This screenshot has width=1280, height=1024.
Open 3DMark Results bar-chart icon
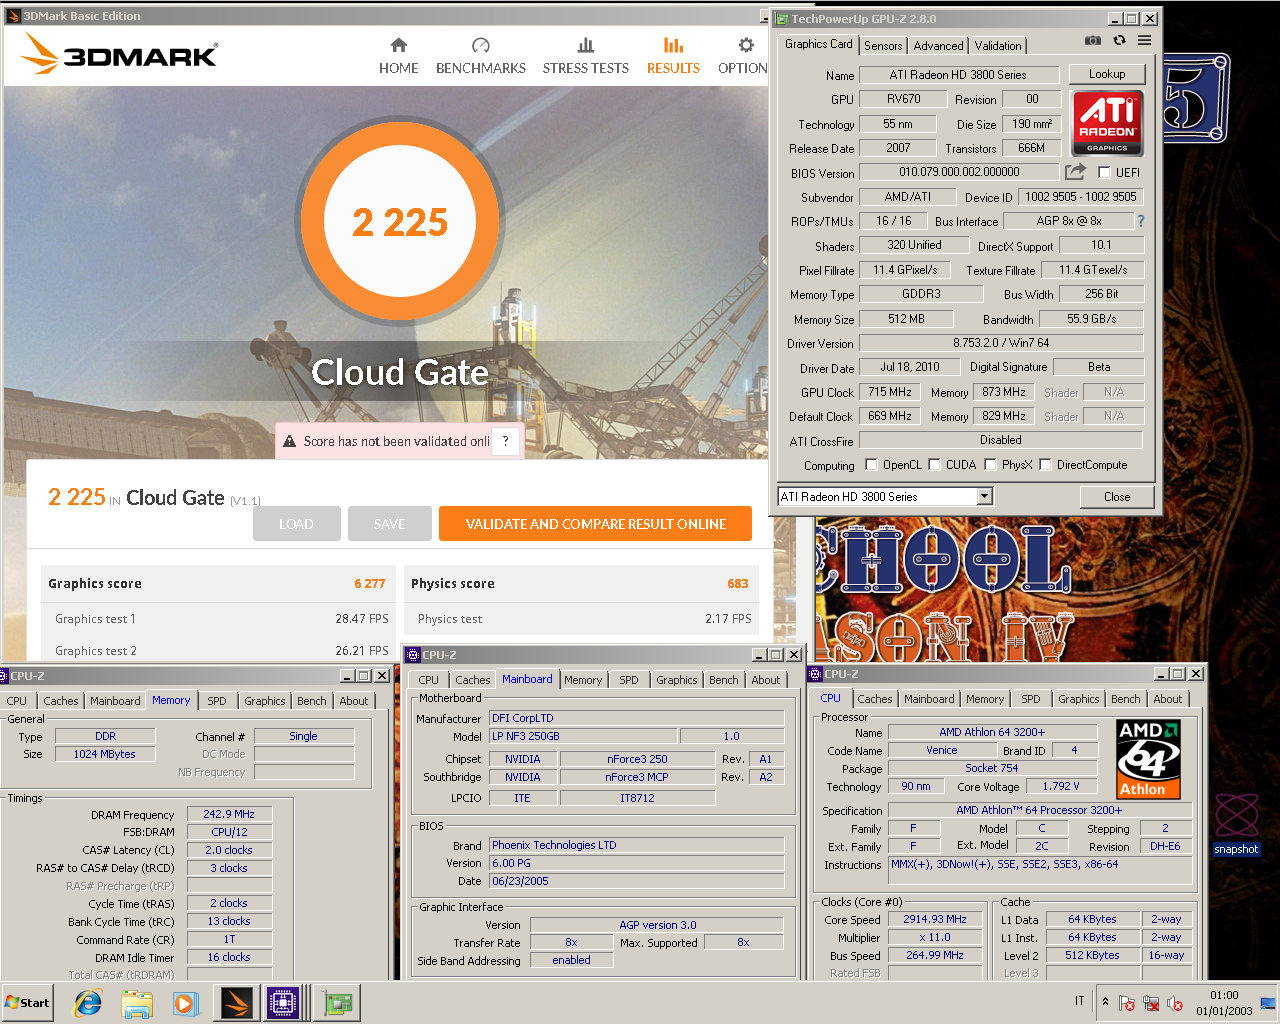tap(673, 45)
